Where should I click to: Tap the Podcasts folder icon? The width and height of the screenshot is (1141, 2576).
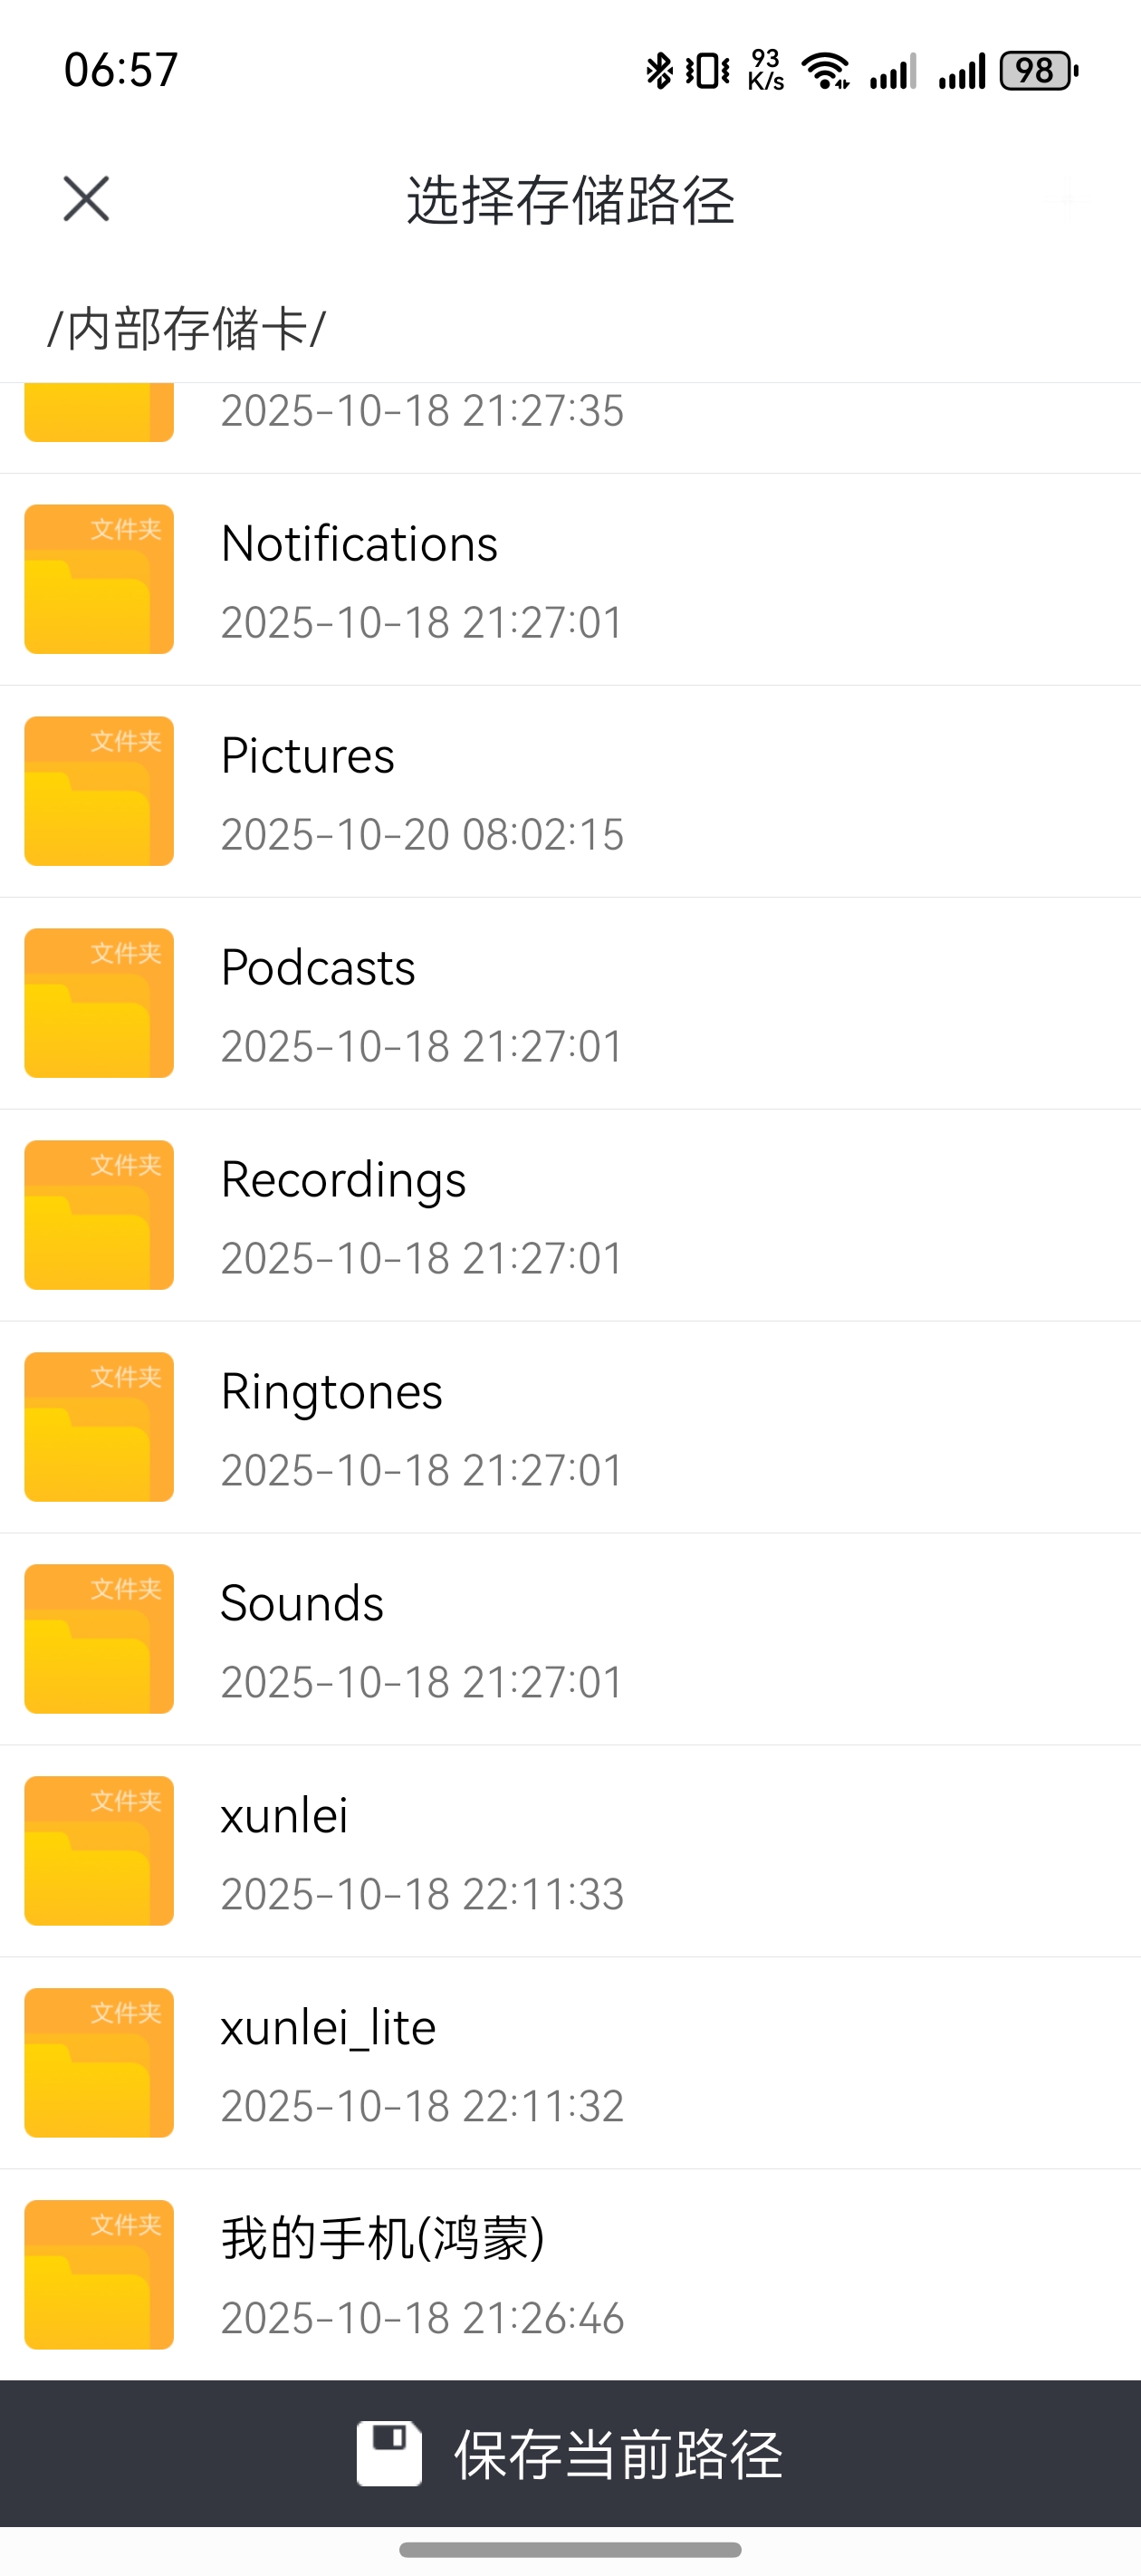coord(99,1003)
